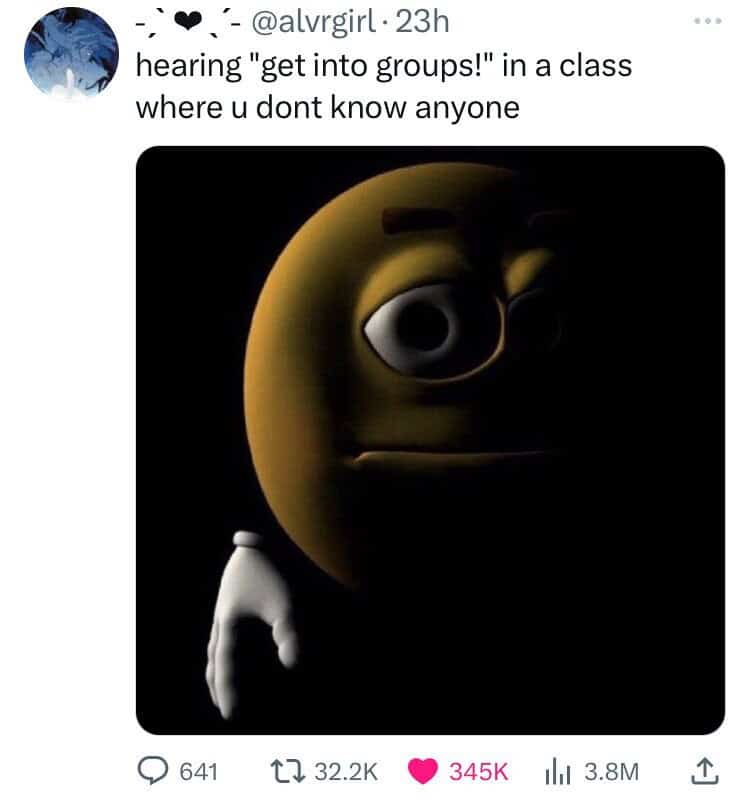Screen dimensions: 750x801
Task: Click the white gloved hand in image
Action: click(250, 624)
